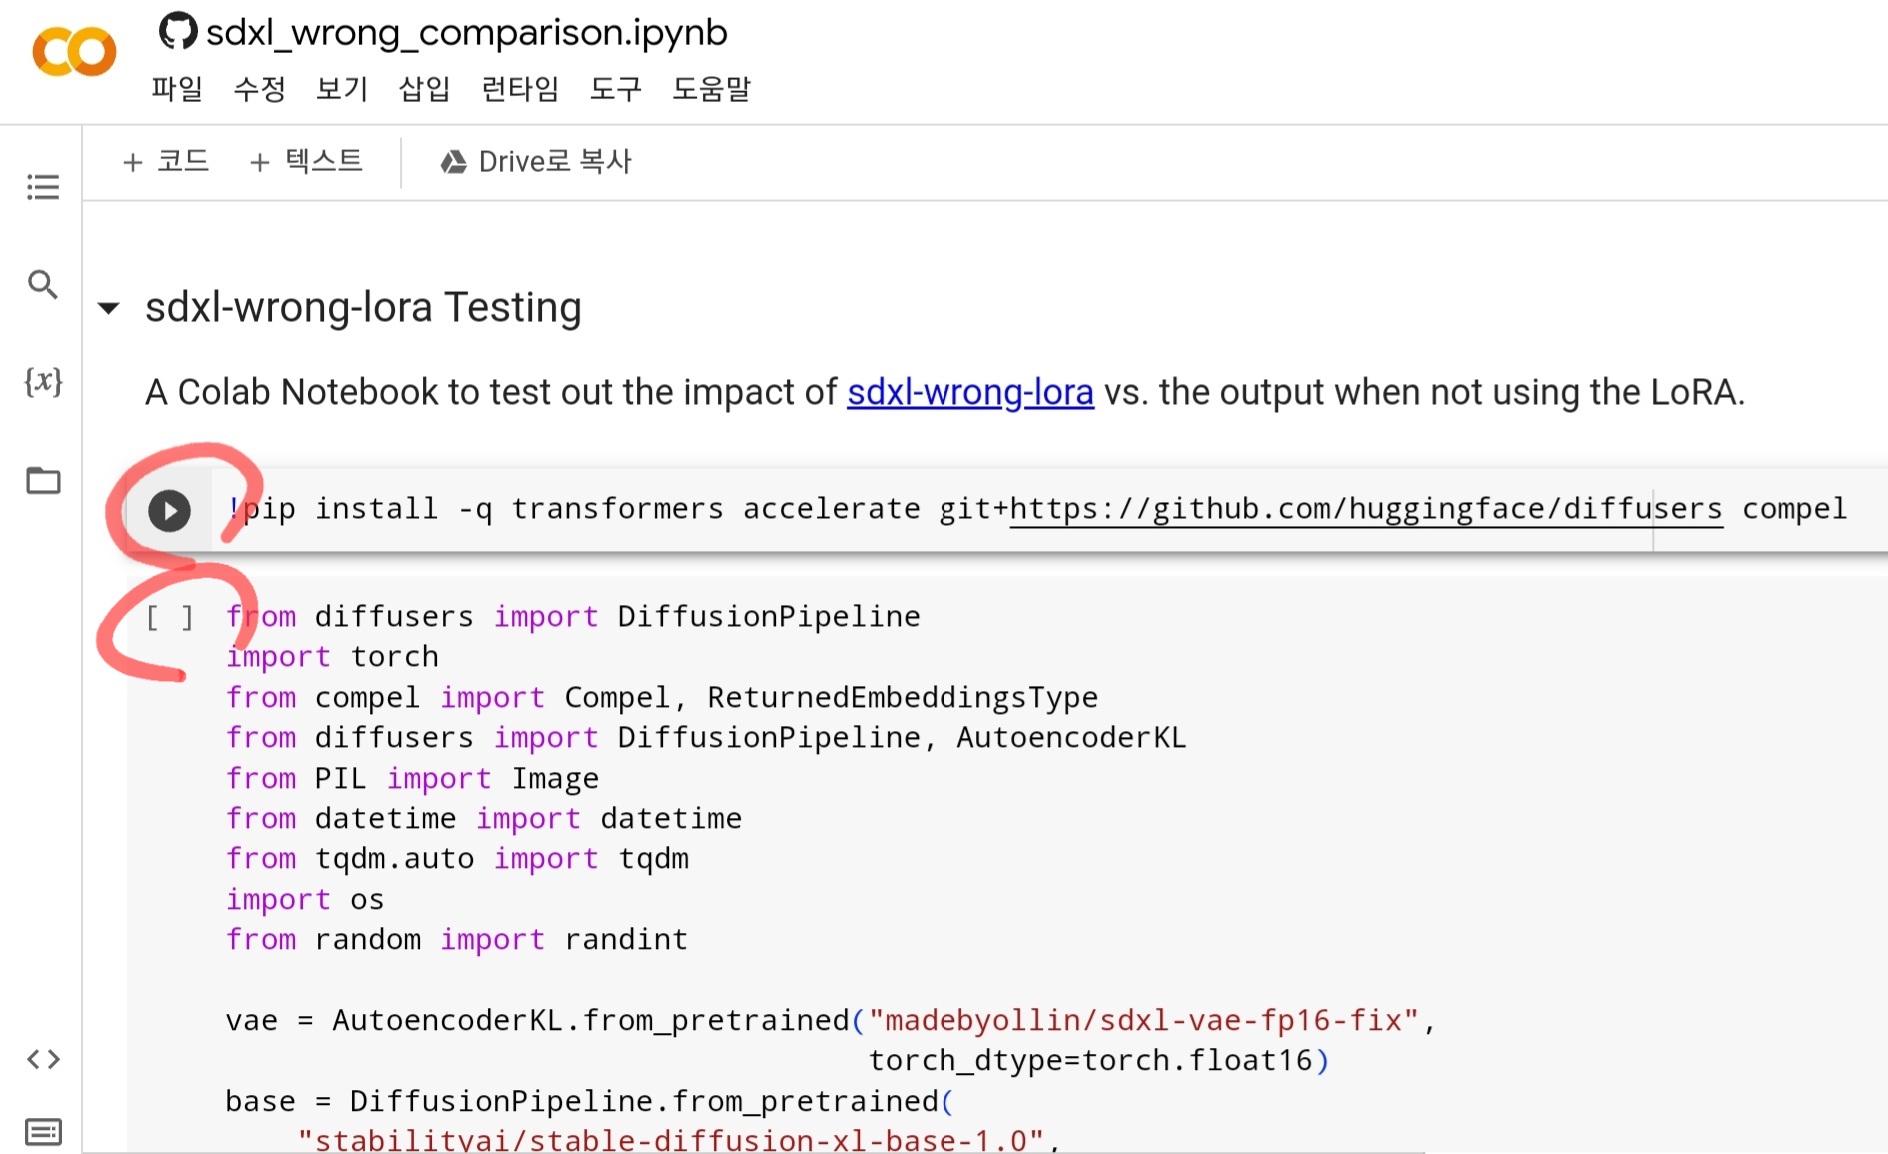Click the "from datetime import datetime" line
Viewport: 1888px width, 1154px height.
coord(484,819)
